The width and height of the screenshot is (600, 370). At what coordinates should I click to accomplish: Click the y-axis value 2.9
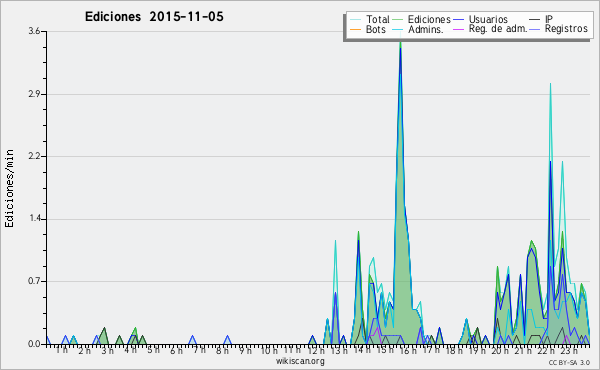coord(34,94)
